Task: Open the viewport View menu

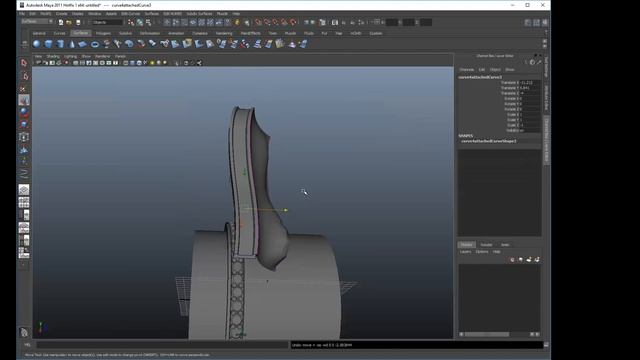Action: point(38,56)
